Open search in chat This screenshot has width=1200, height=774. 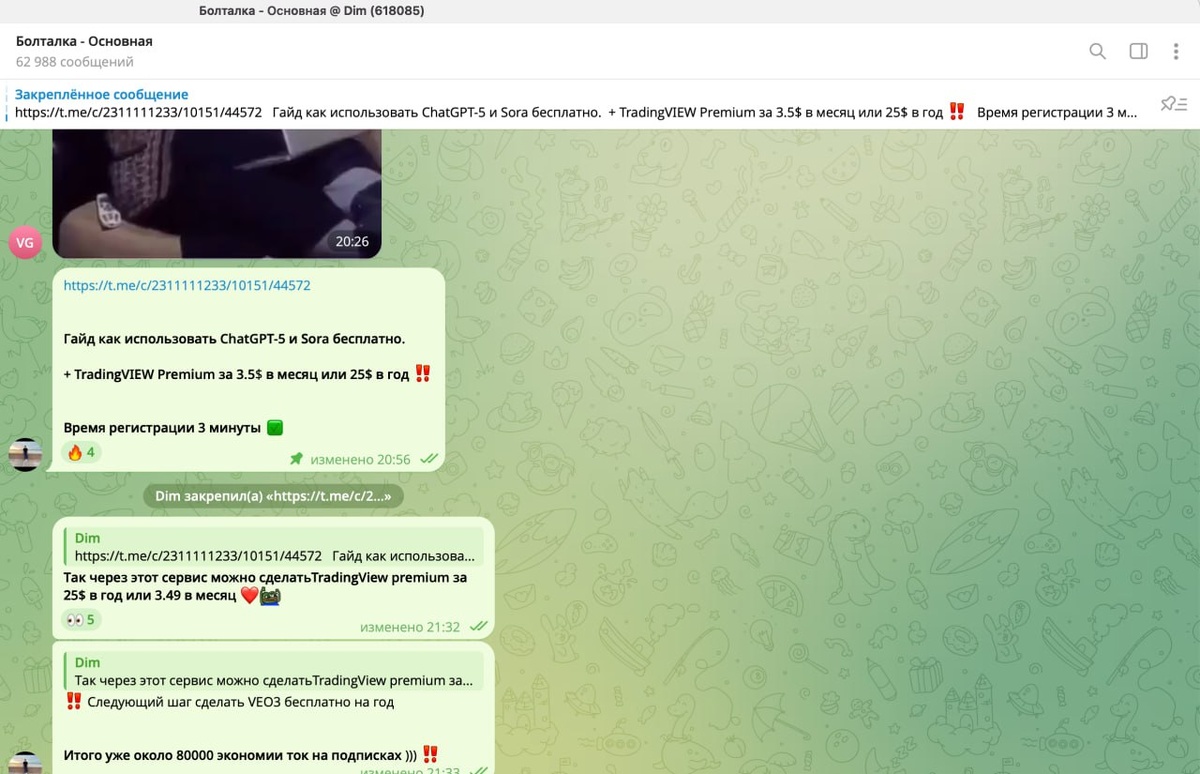pos(1097,51)
